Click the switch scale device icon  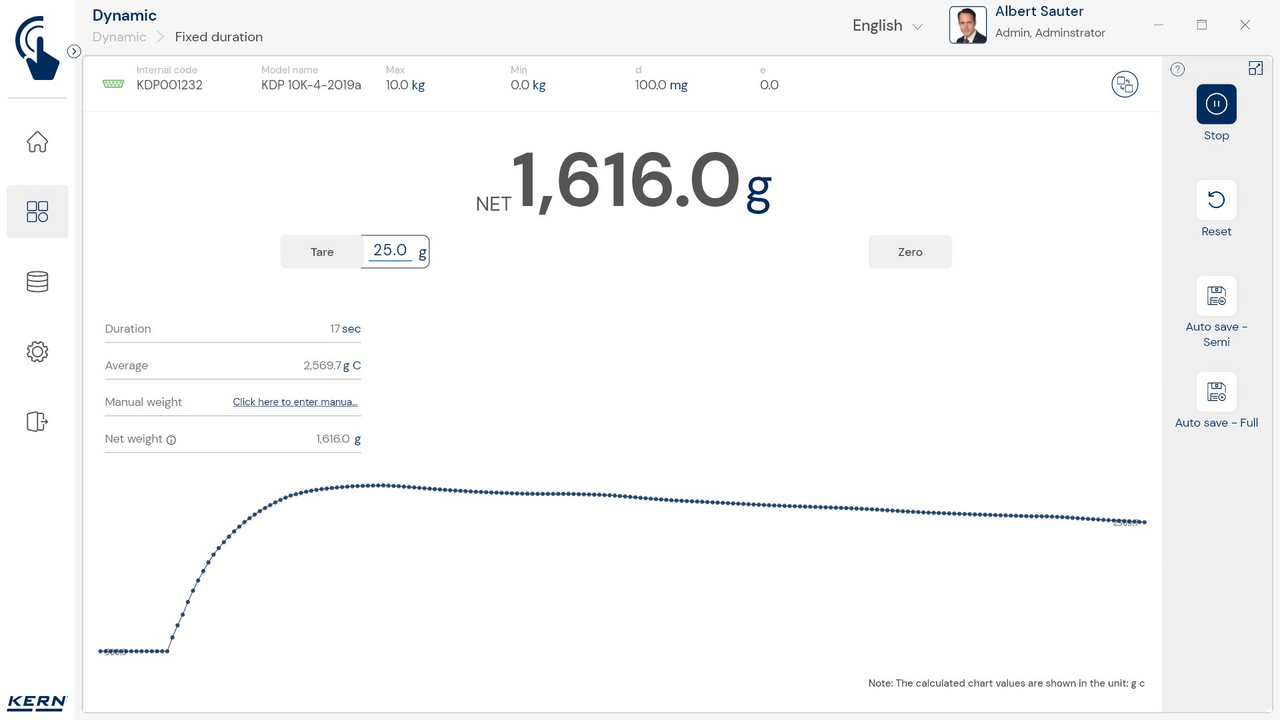coord(1125,84)
